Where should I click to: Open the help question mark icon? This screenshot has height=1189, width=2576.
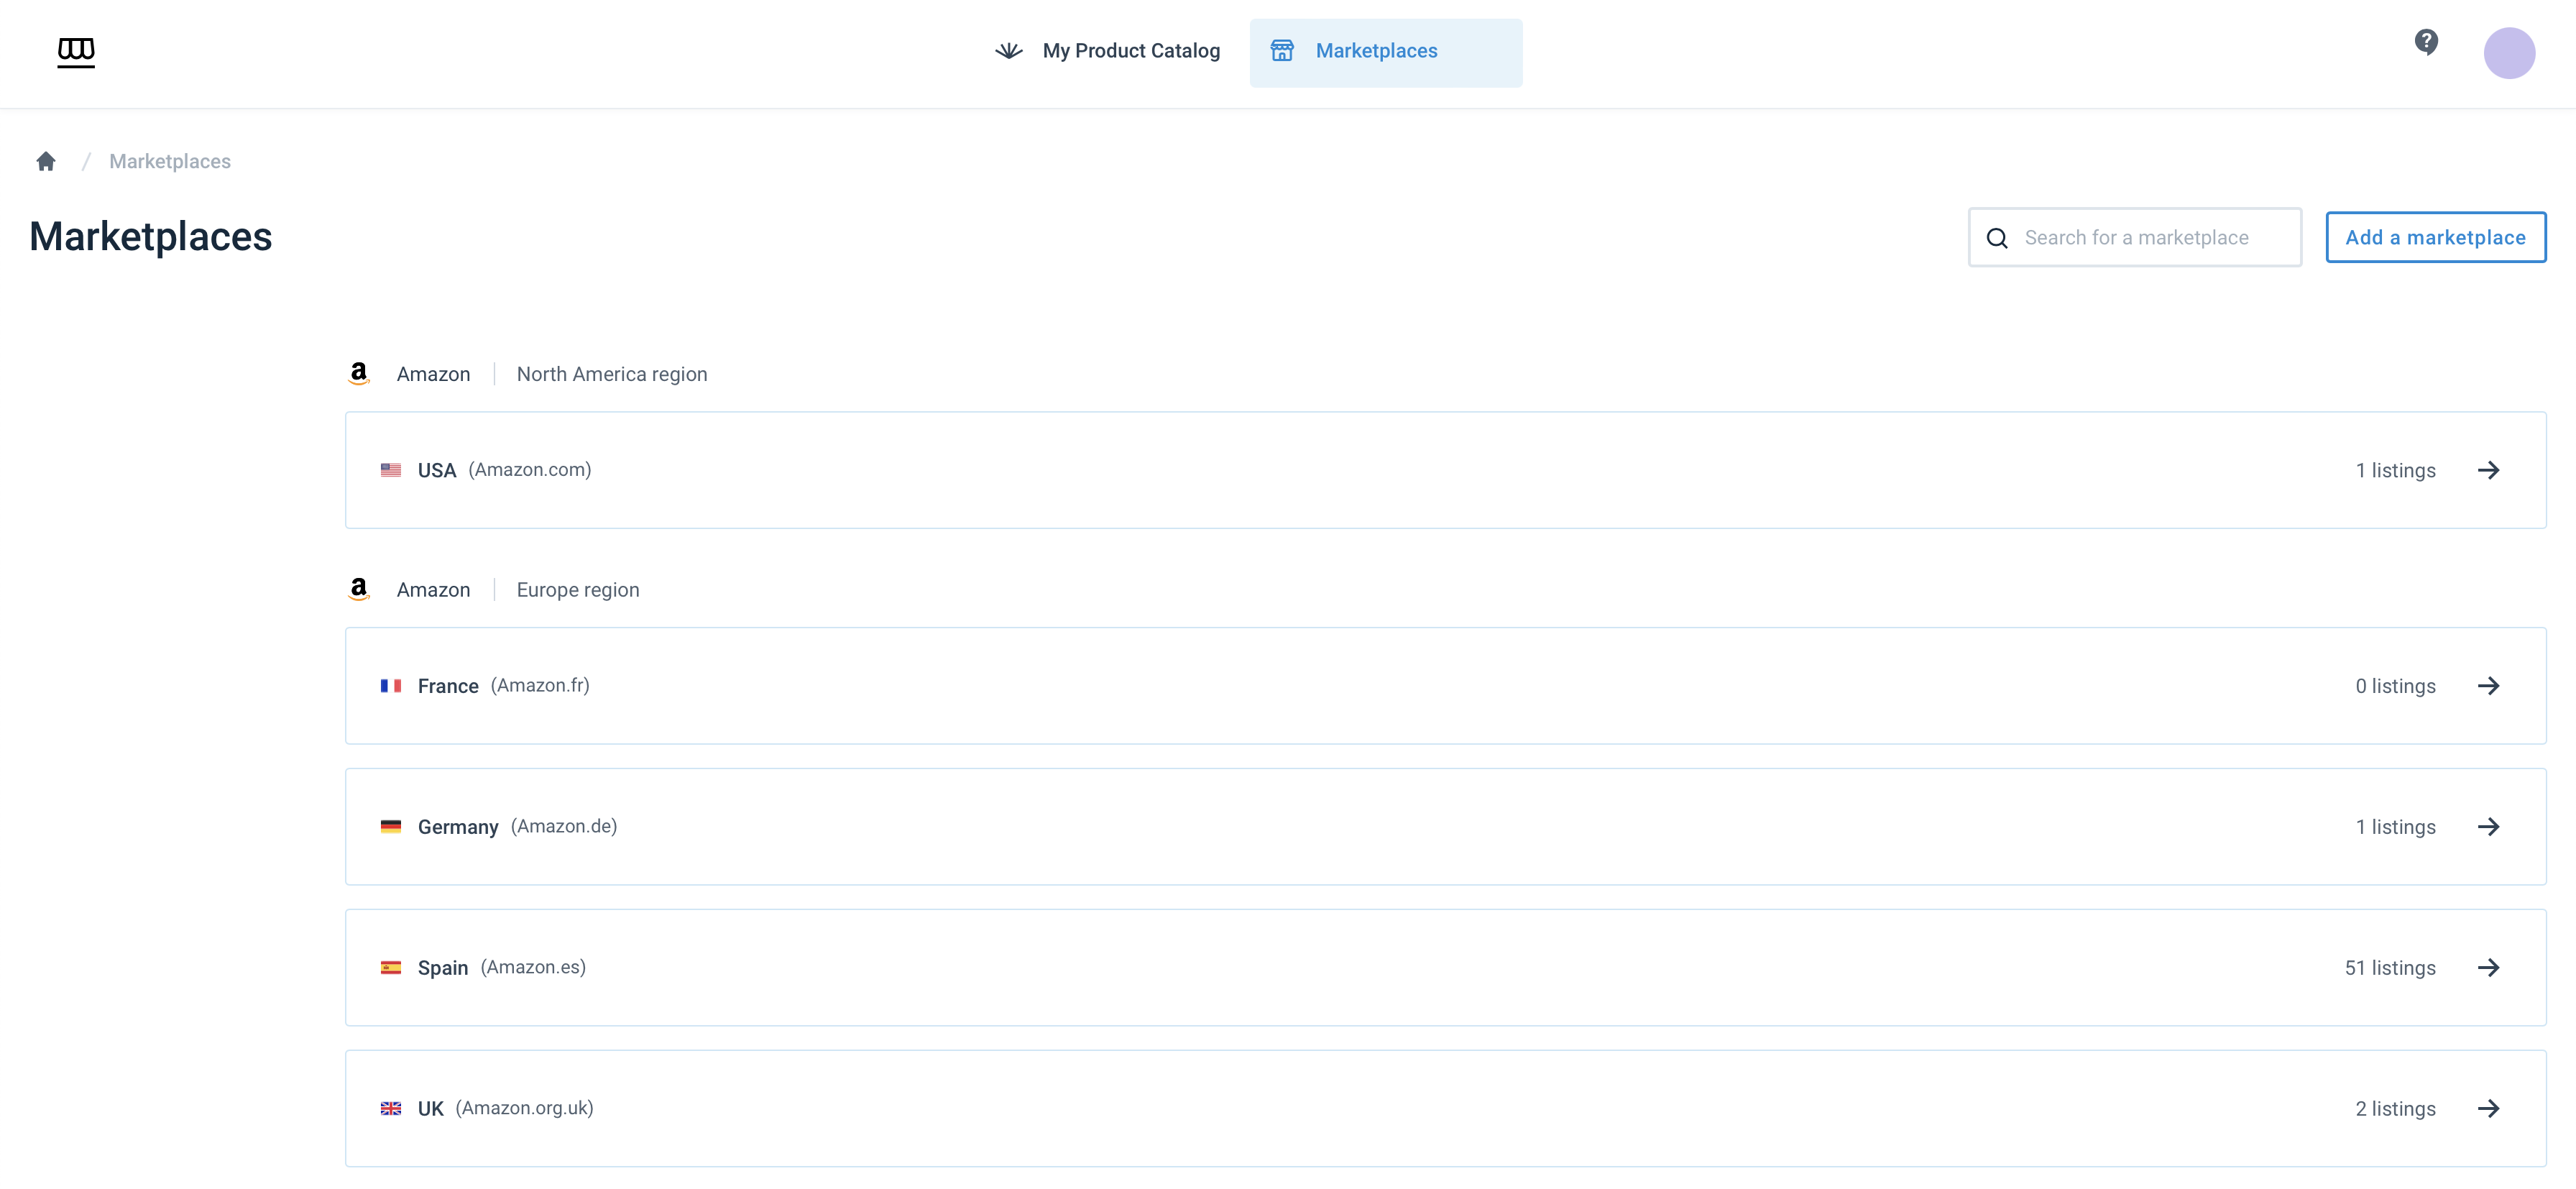tap(2426, 42)
